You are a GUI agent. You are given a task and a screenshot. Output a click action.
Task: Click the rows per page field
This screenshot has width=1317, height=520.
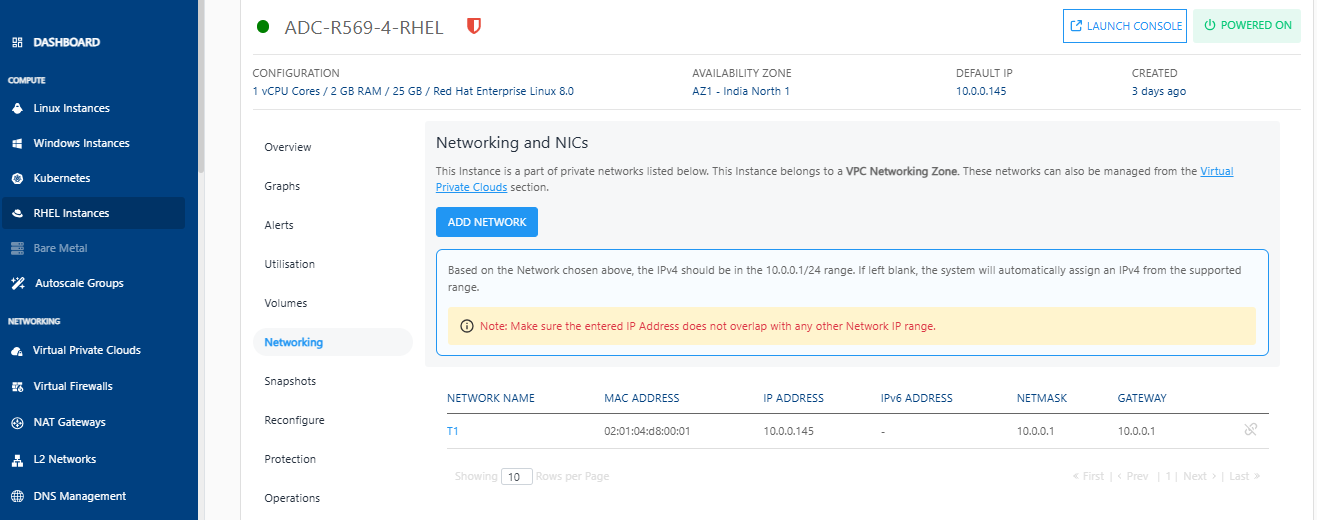[x=517, y=477]
